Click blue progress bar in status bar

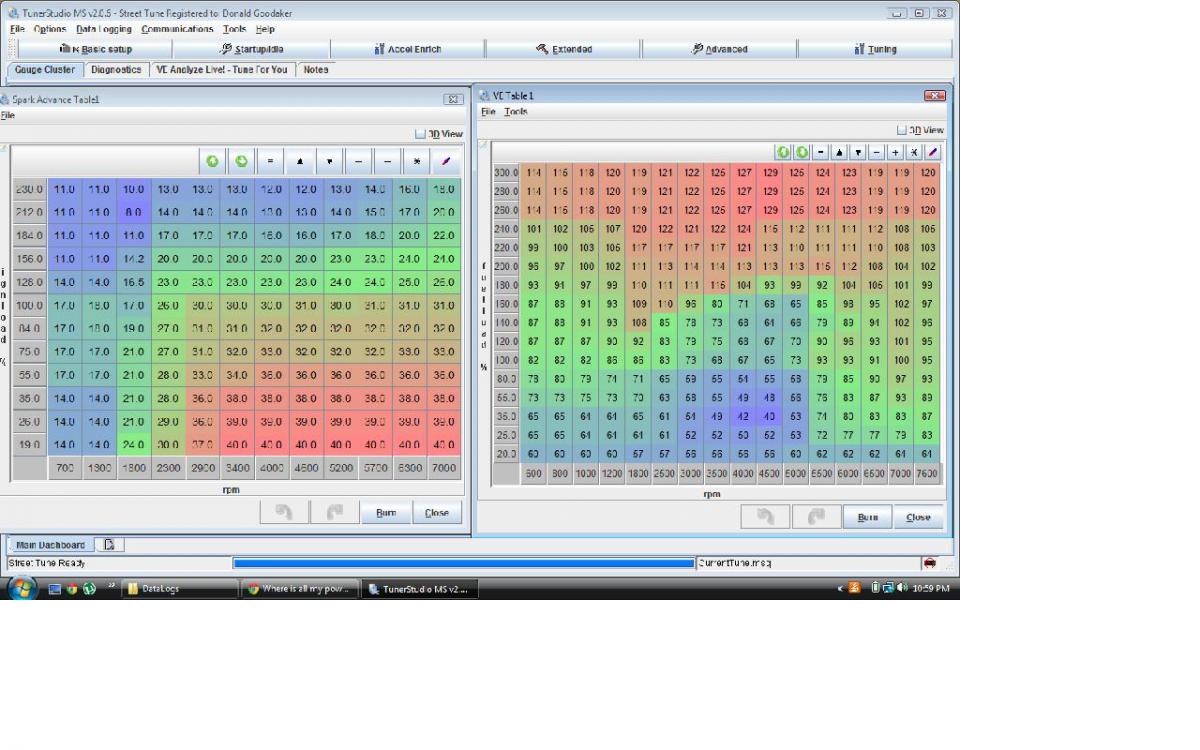(x=464, y=564)
